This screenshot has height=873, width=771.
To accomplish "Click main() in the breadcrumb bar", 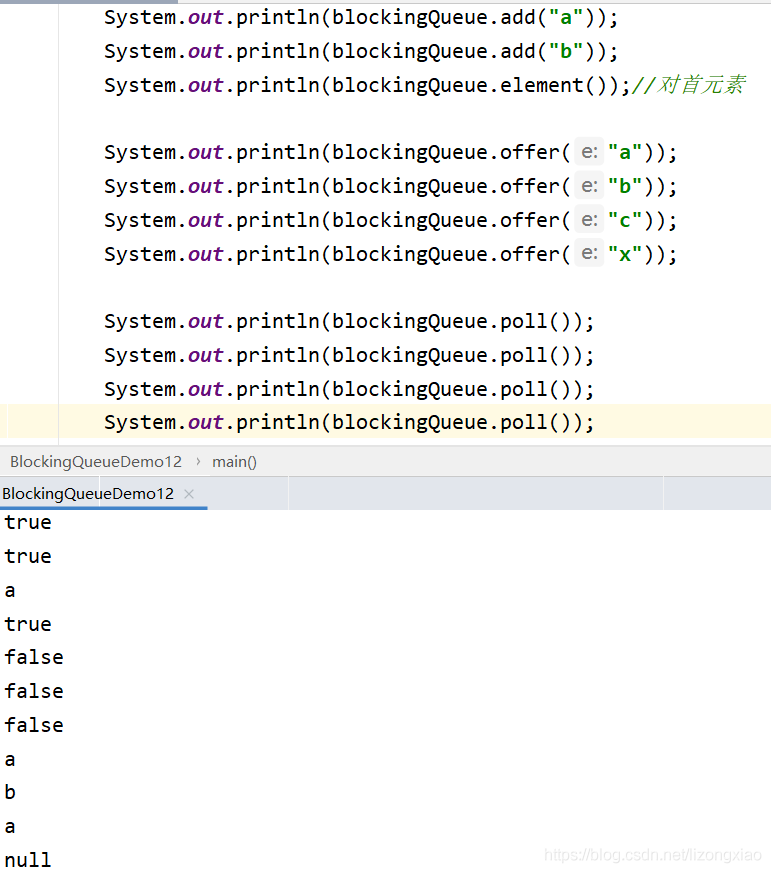I will (234, 462).
